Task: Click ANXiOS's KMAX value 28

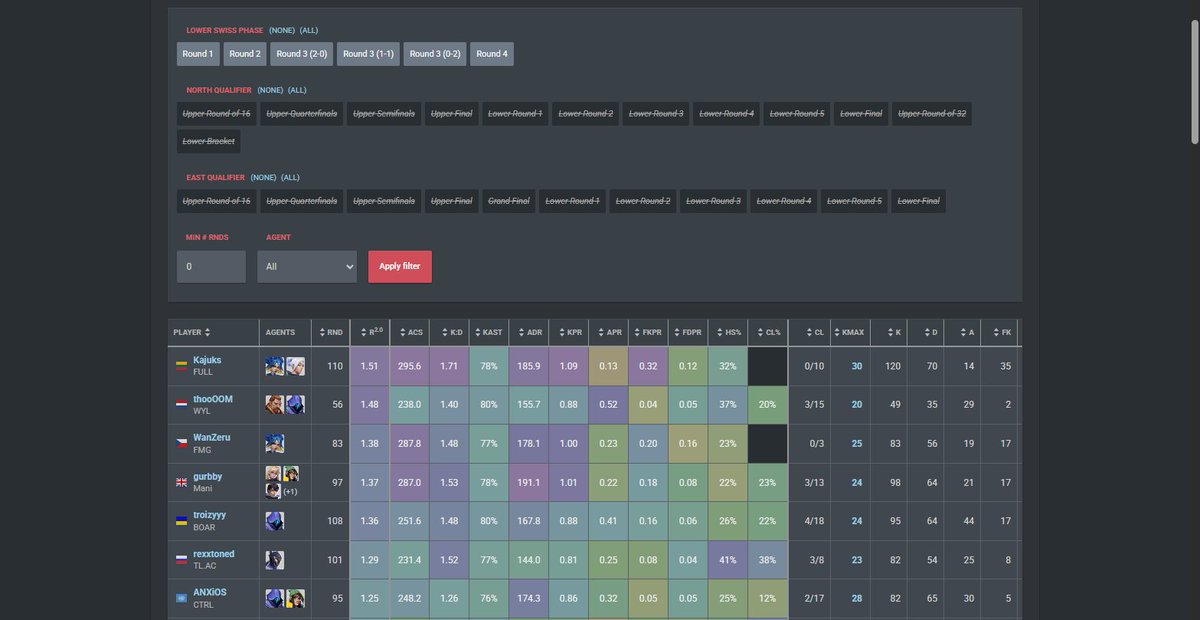Action: pos(857,598)
